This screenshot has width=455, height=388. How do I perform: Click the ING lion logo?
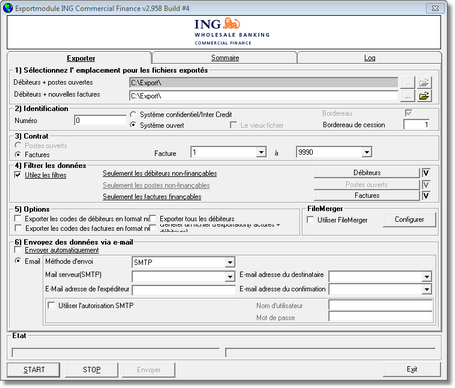(x=232, y=23)
